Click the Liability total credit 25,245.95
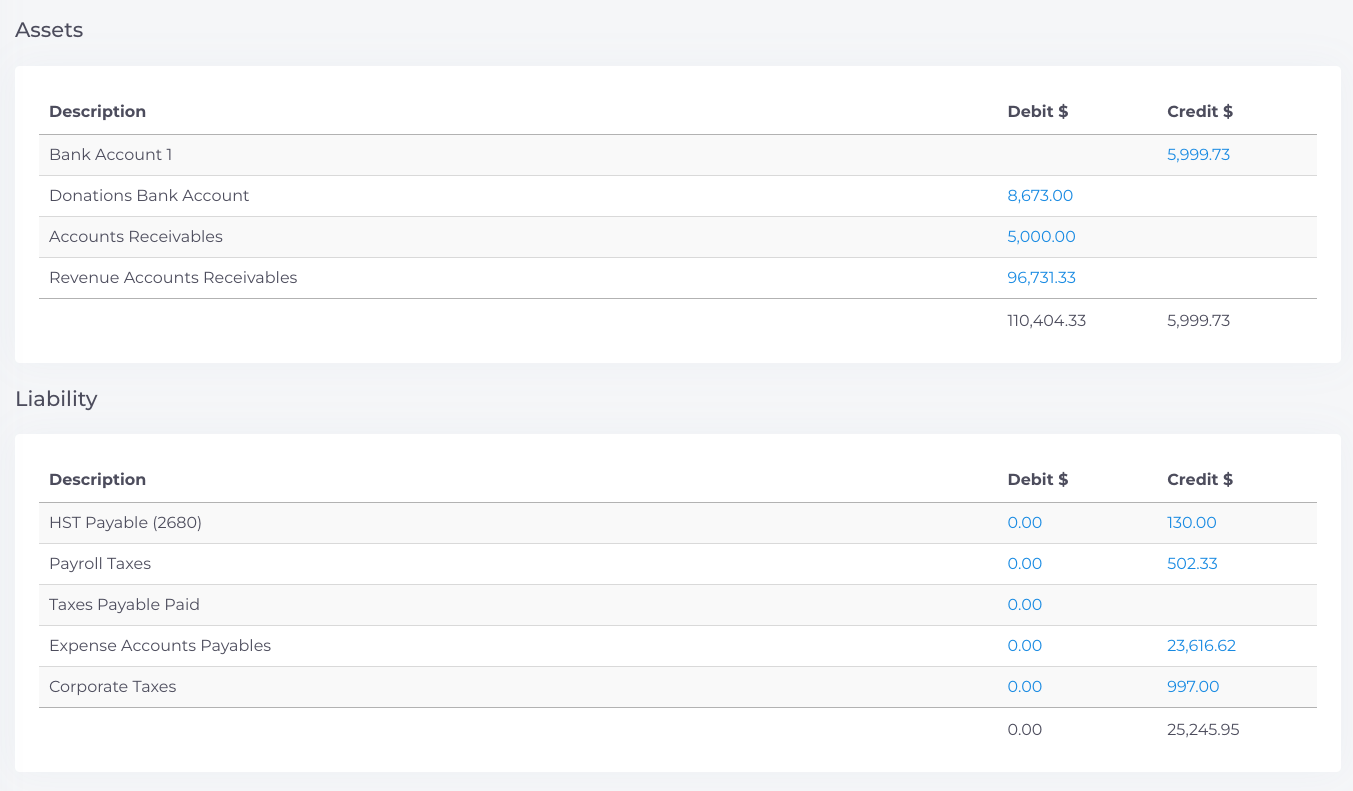 (1203, 730)
